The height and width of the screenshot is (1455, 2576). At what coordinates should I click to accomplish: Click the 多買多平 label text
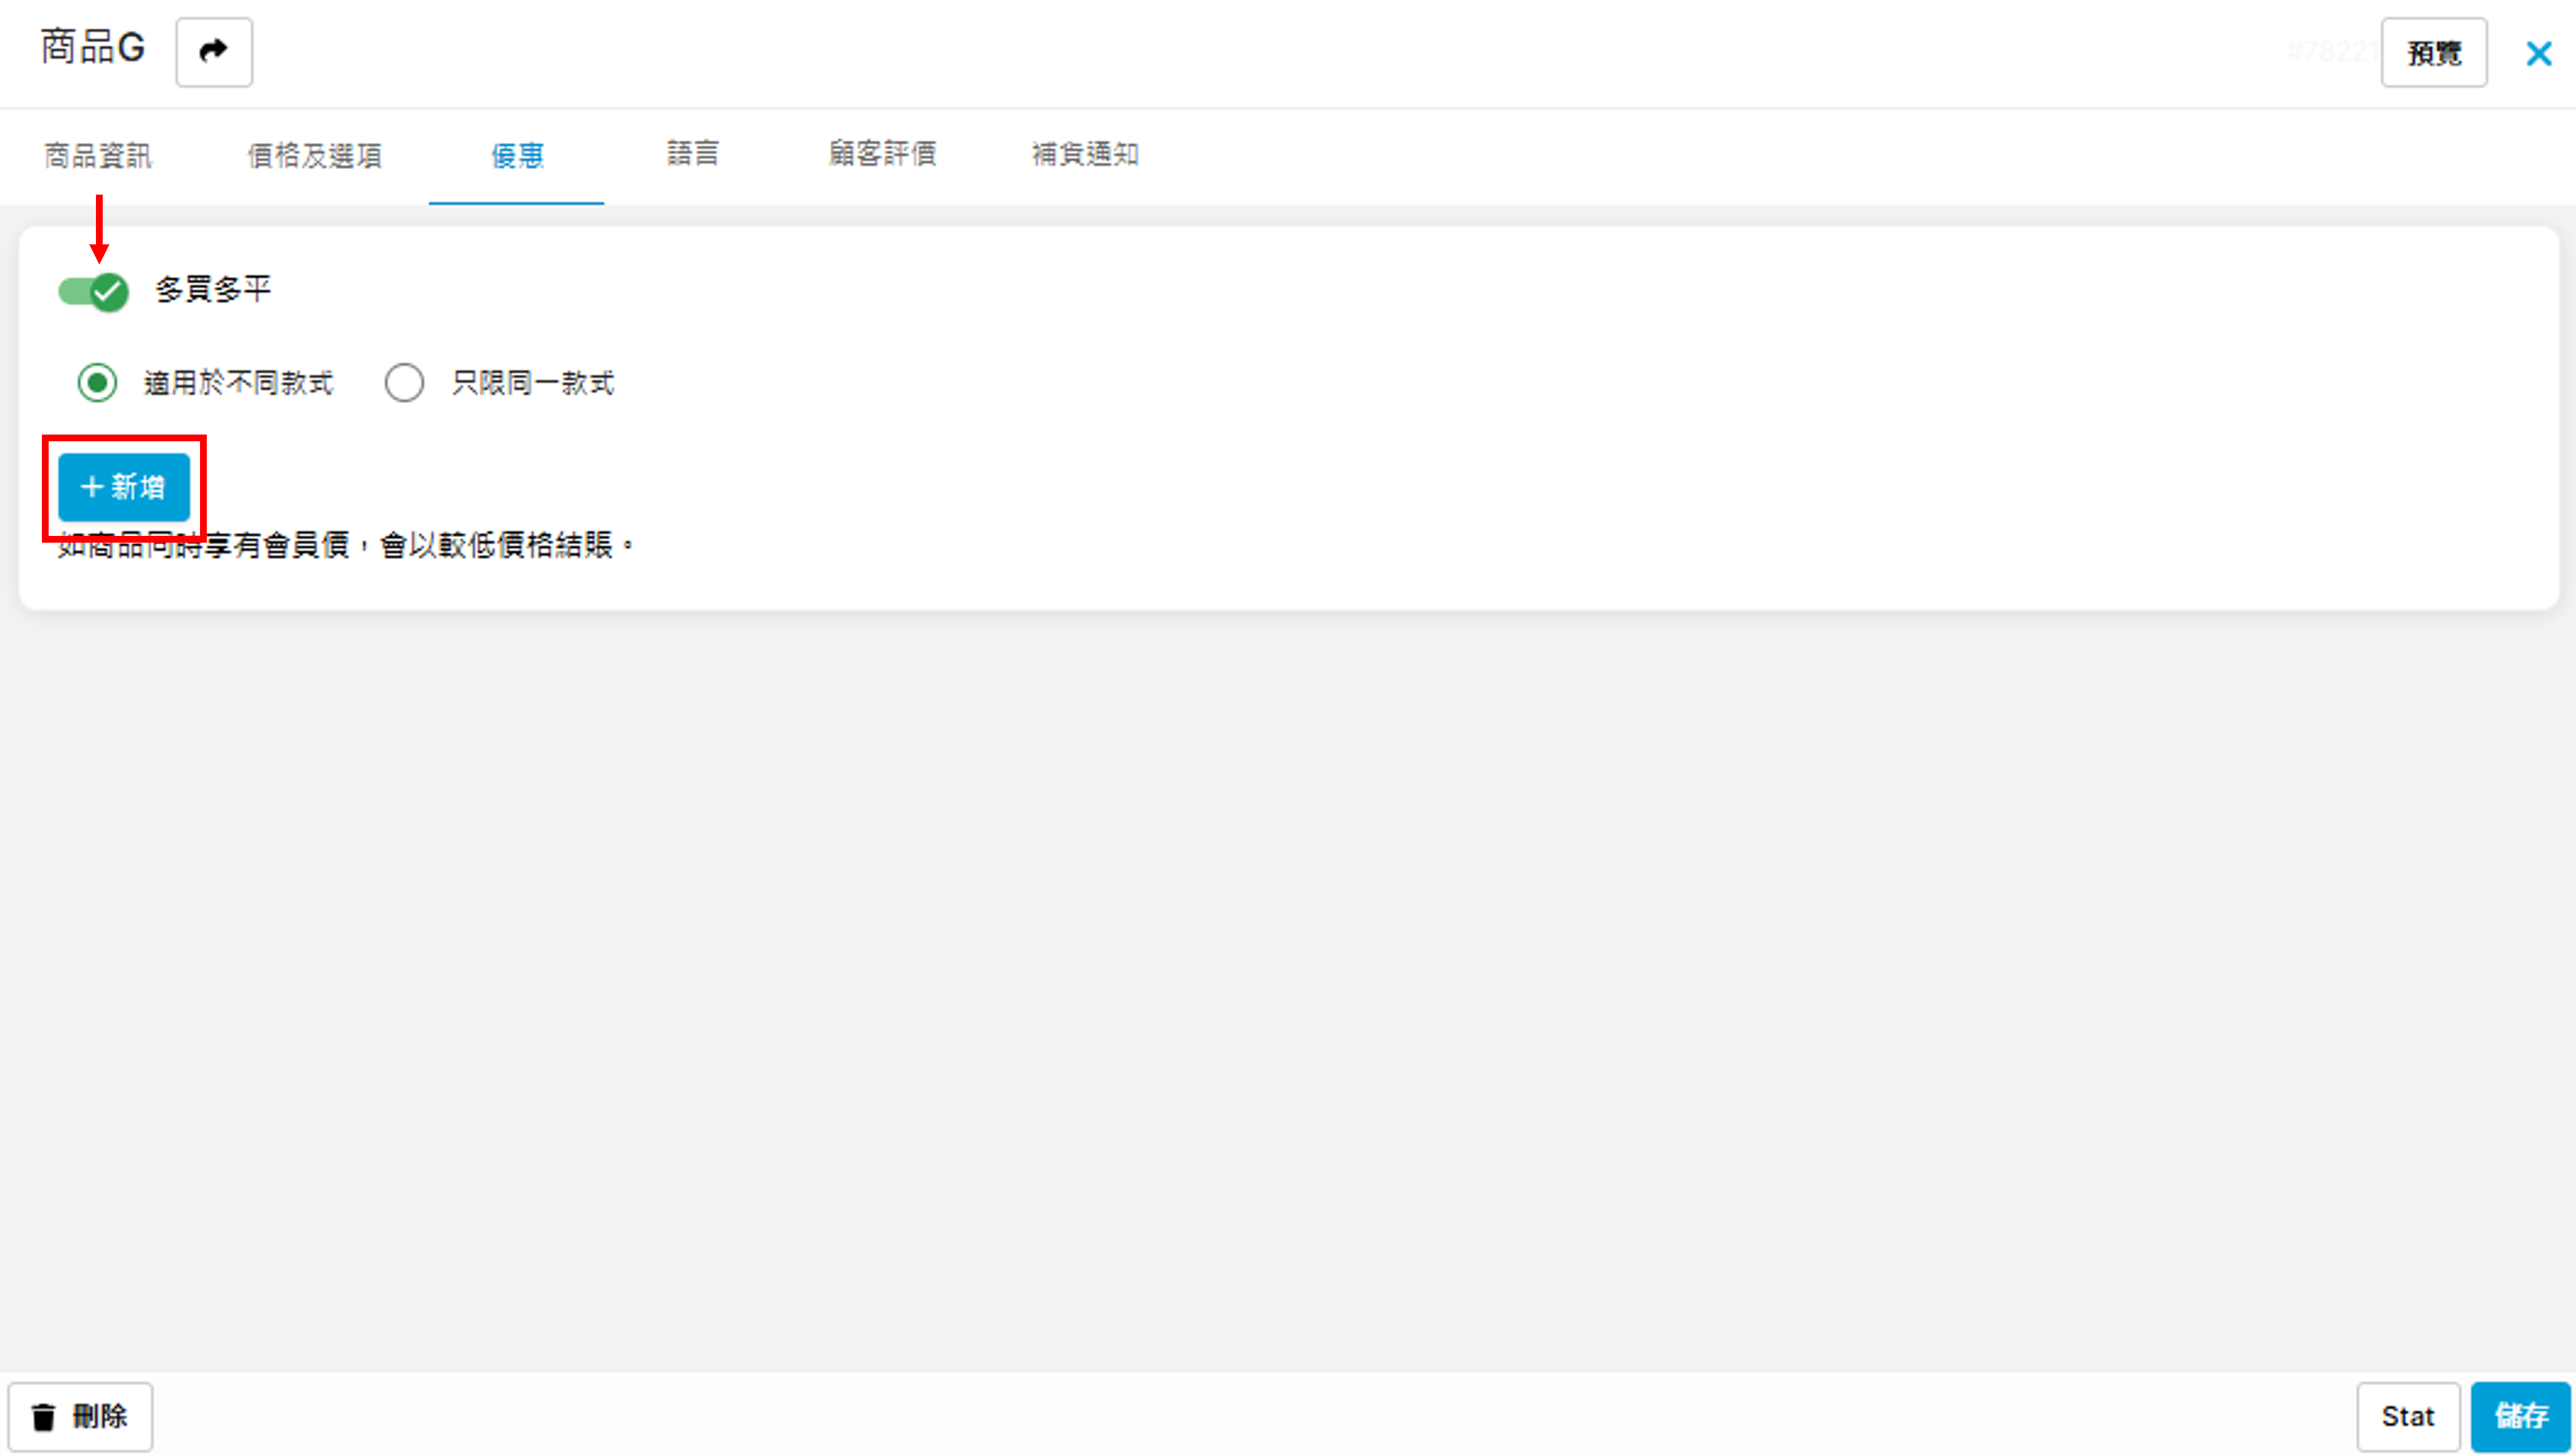(212, 290)
